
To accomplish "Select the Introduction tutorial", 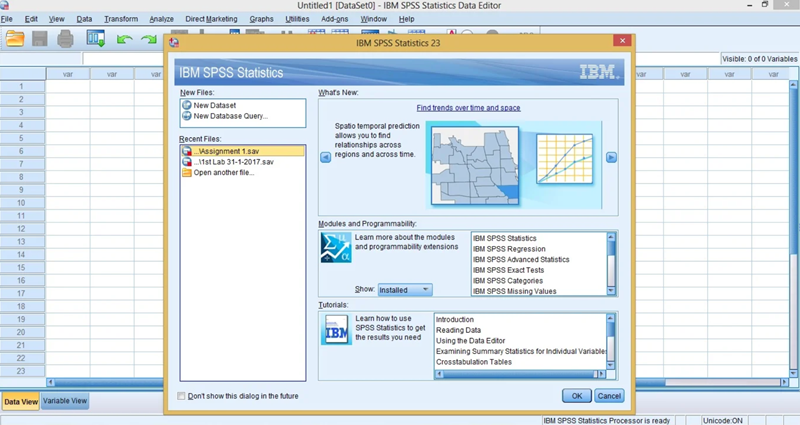I will [455, 319].
